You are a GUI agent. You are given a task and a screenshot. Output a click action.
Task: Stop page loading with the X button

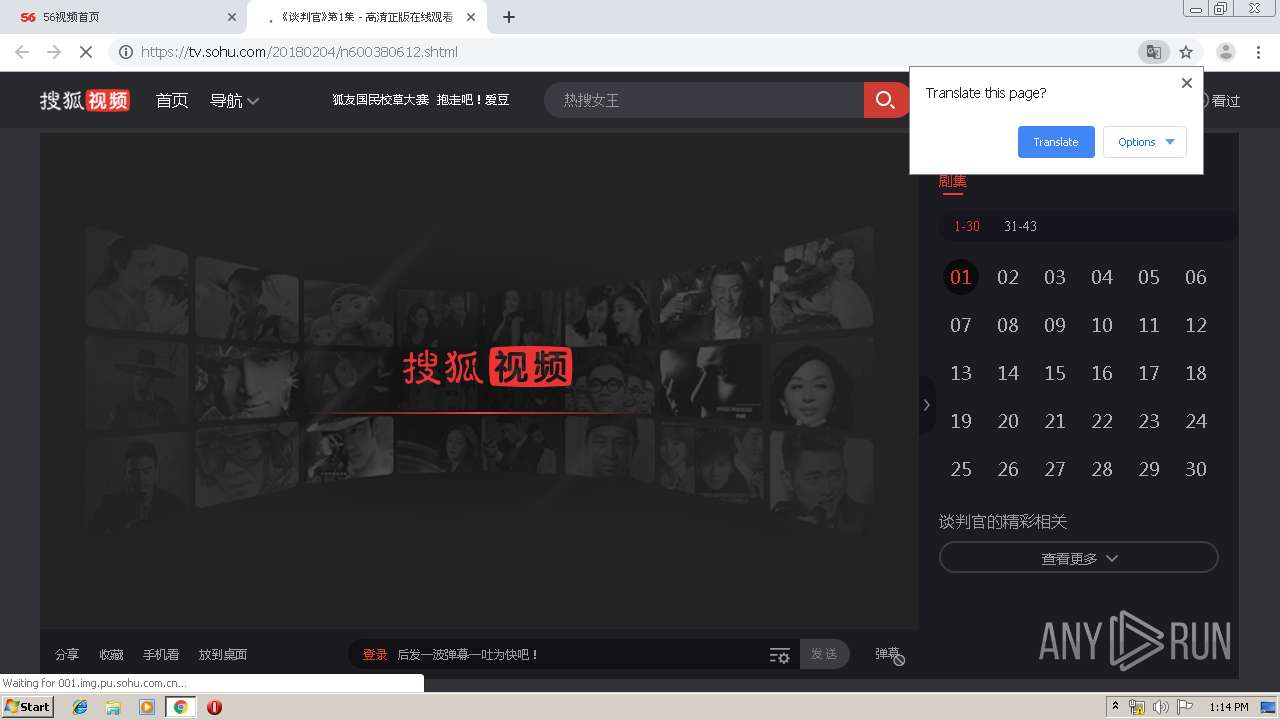86,52
